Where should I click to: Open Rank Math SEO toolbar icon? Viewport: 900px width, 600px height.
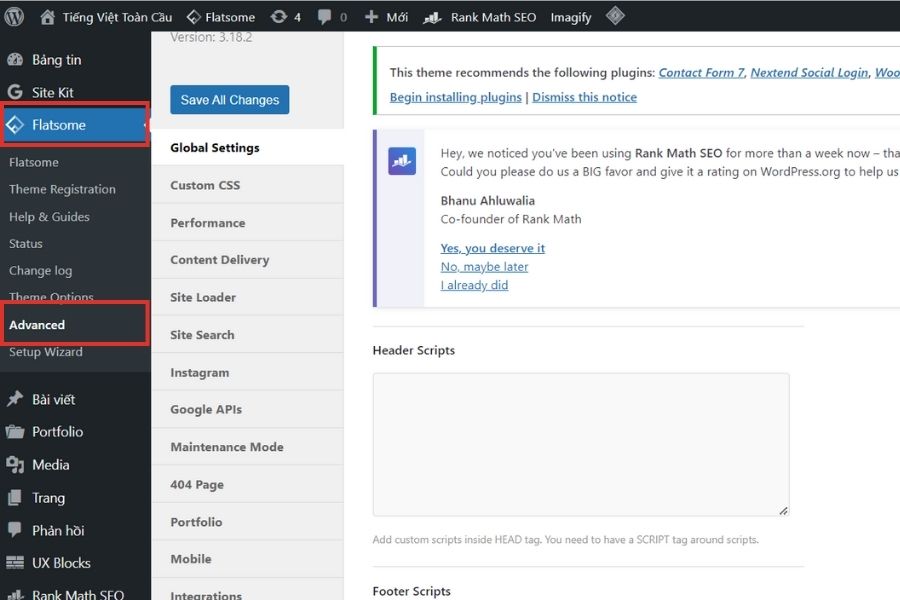[x=432, y=17]
